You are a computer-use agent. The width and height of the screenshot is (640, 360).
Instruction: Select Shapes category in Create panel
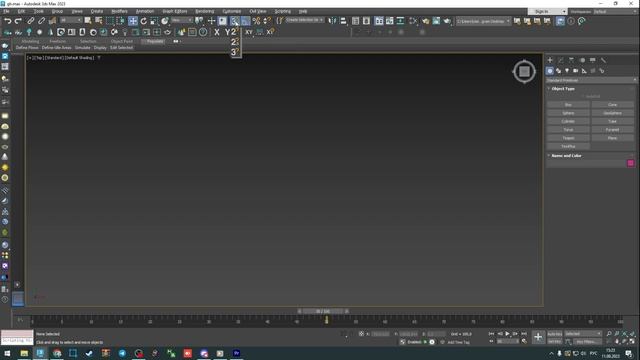pyautogui.click(x=558, y=71)
